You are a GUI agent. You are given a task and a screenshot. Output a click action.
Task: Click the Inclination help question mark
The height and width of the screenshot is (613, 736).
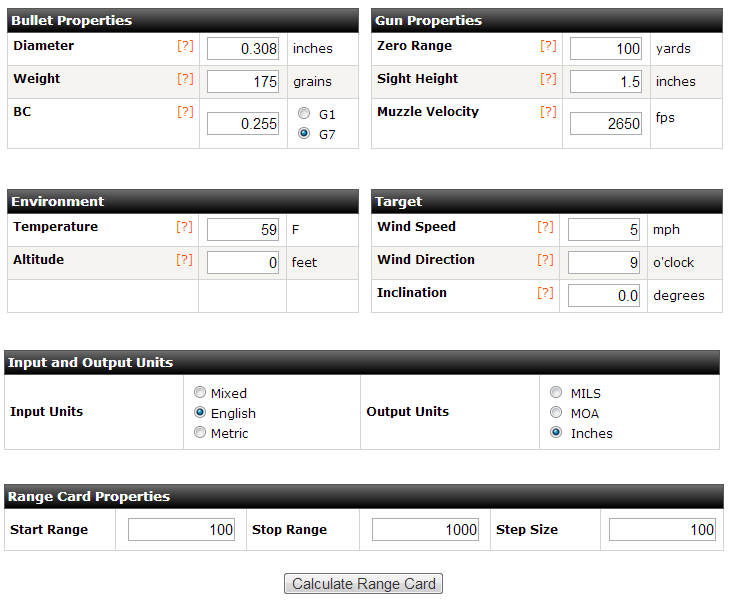(x=545, y=293)
